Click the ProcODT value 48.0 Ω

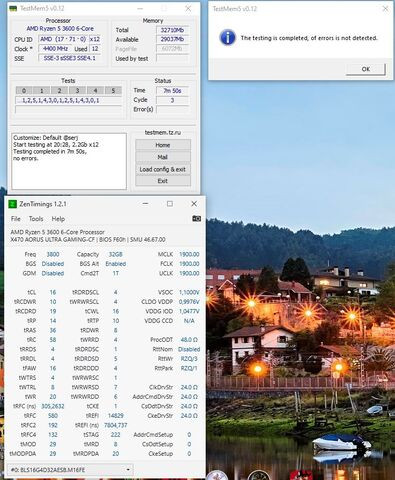tap(189, 340)
